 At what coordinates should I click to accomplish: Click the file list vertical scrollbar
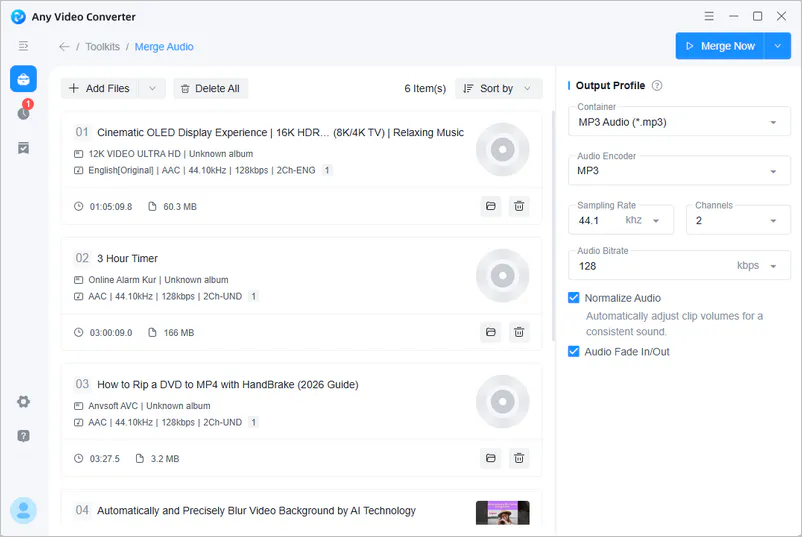click(553, 225)
